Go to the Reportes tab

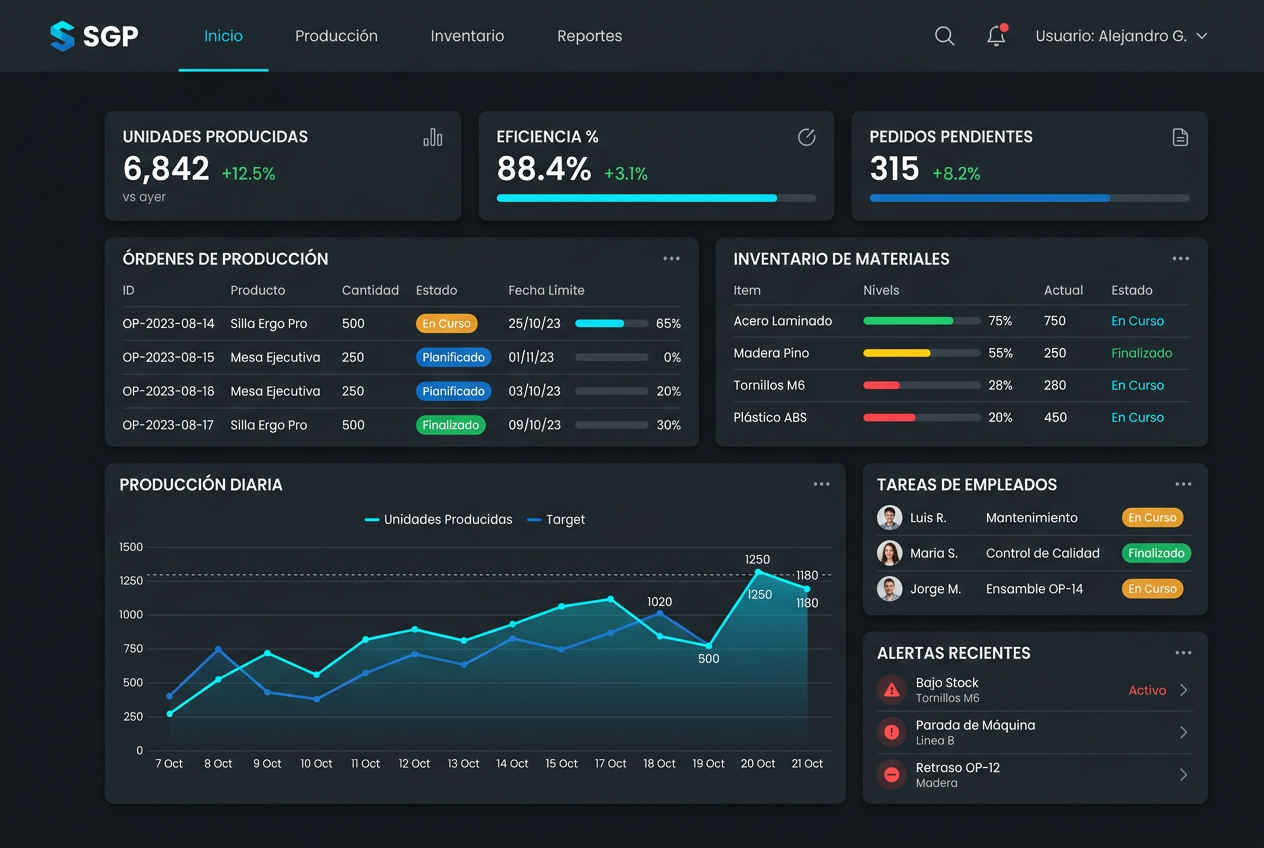pyautogui.click(x=590, y=36)
